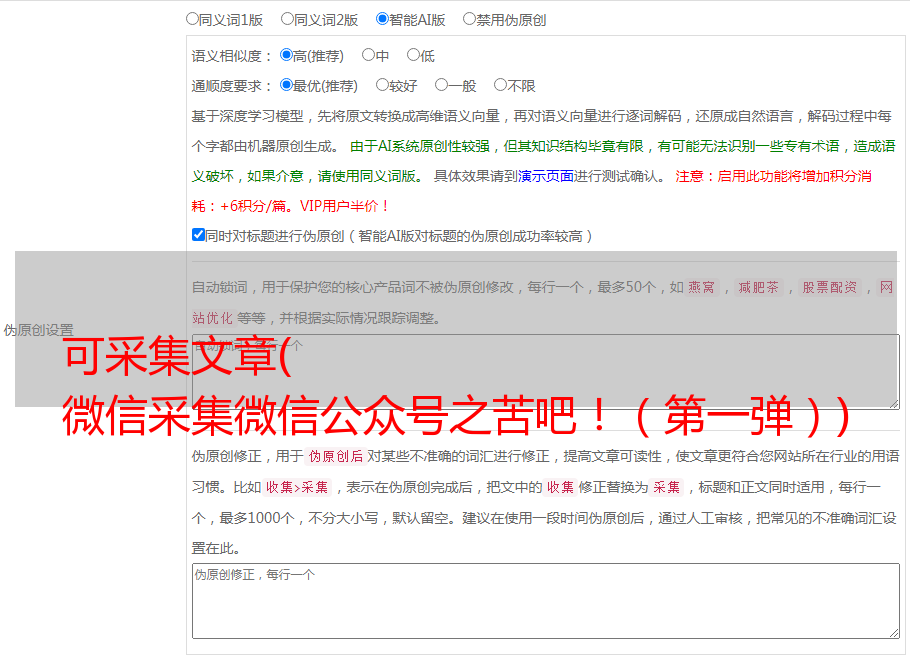
Task: Open the 演示页面 link
Action: tap(546, 176)
